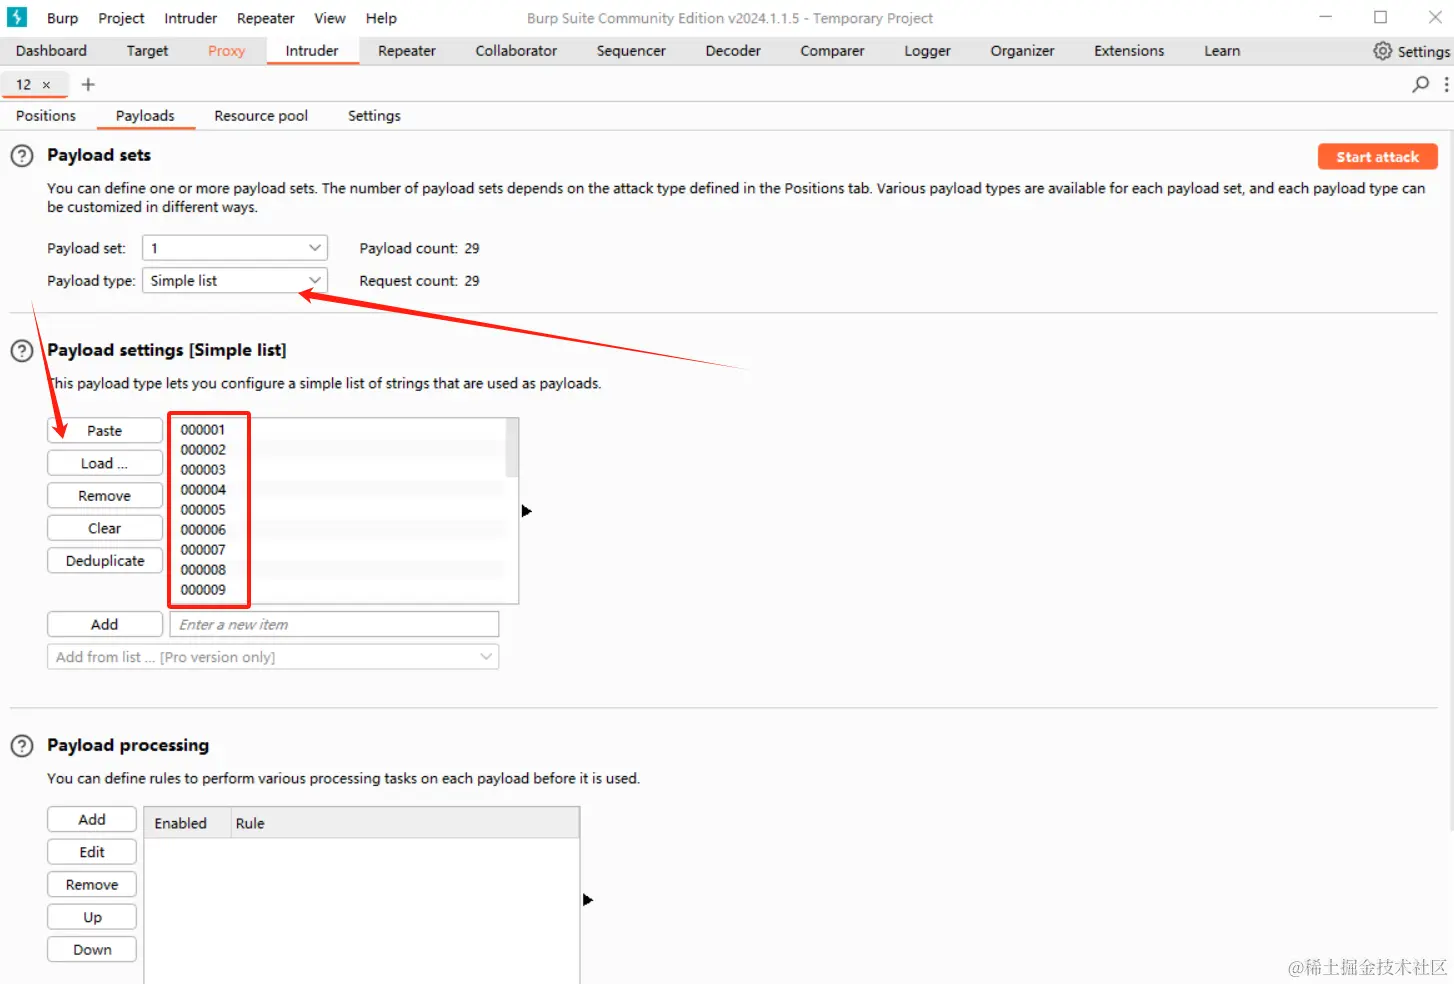Switch to the Target tab
This screenshot has width=1454, height=984.
coord(147,51)
